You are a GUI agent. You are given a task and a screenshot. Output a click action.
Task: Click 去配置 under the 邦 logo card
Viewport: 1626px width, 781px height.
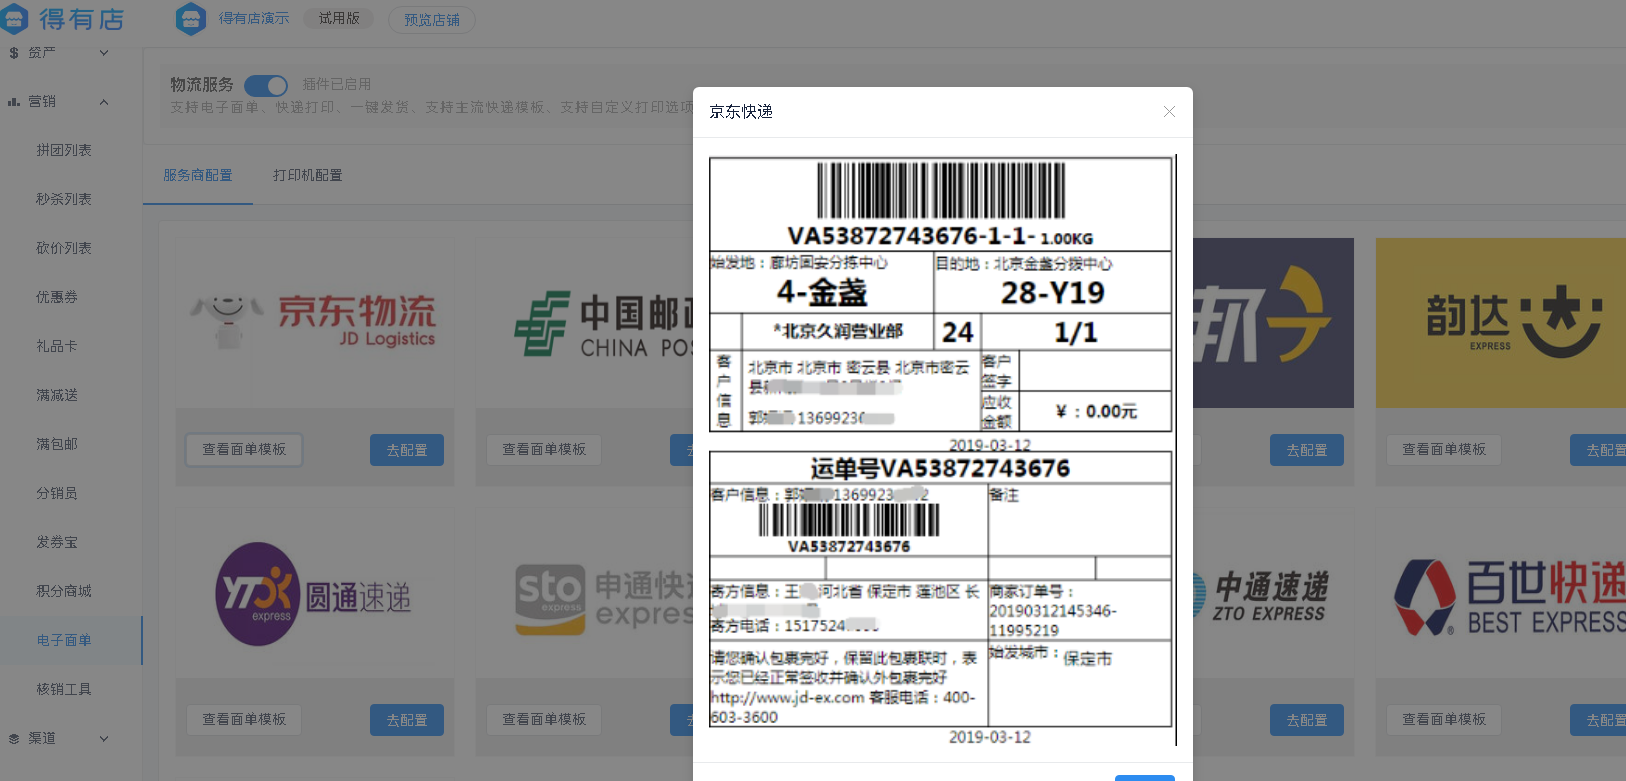pyautogui.click(x=1307, y=451)
